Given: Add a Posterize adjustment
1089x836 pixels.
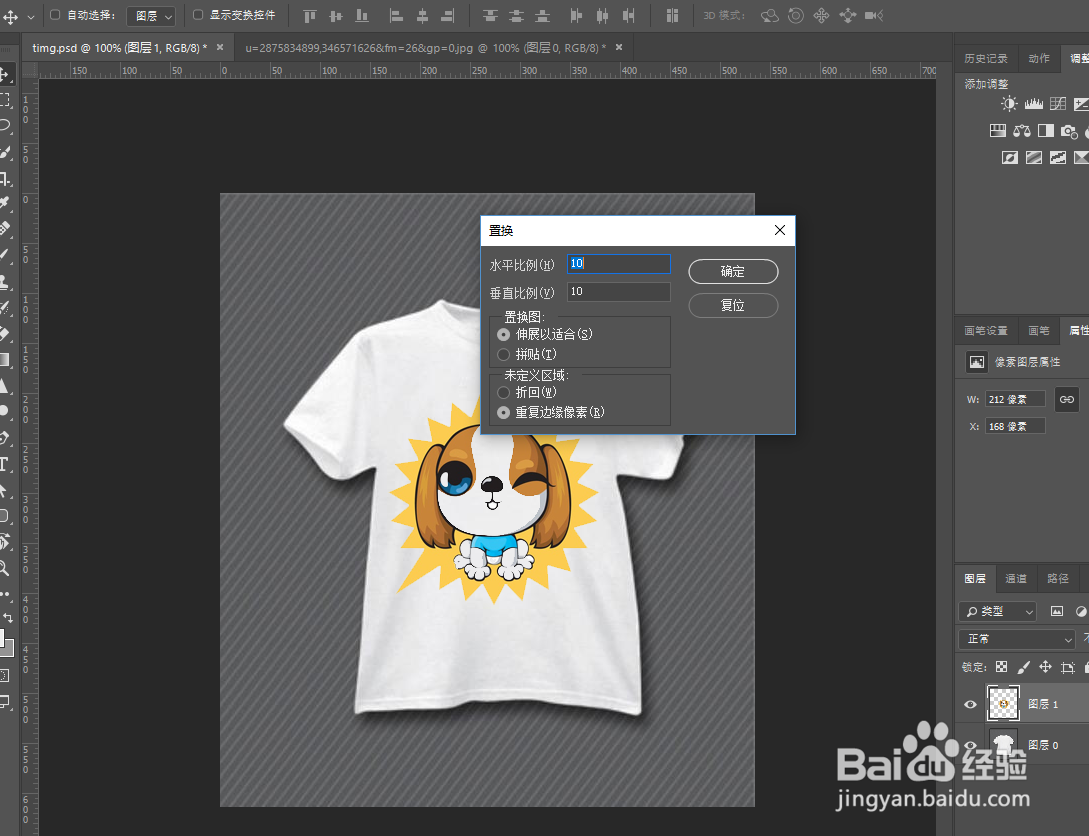Looking at the screenshot, I should [1034, 158].
